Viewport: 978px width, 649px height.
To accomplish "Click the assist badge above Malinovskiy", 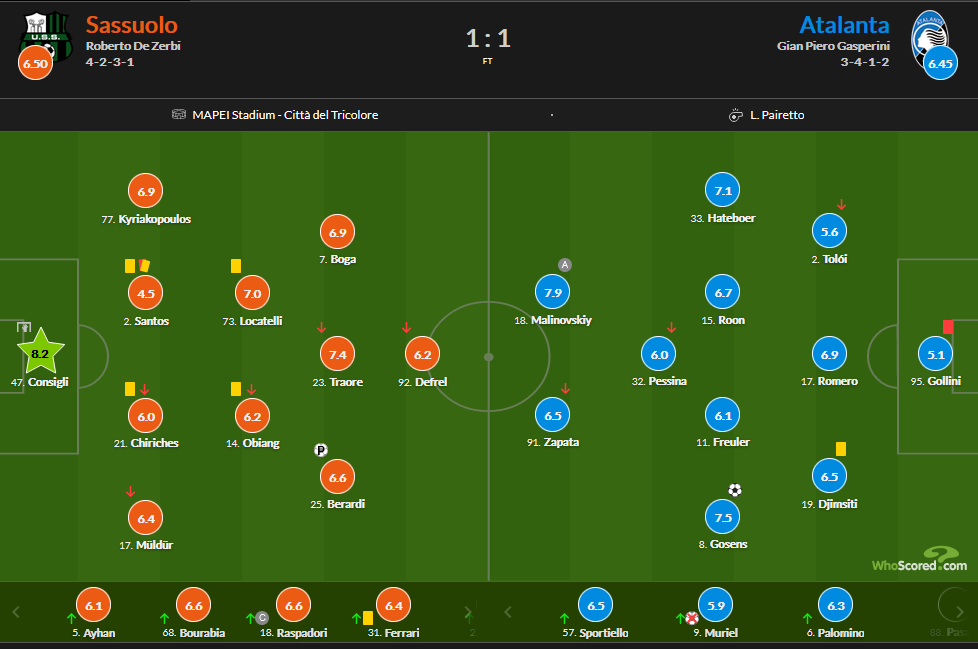I will (564, 265).
